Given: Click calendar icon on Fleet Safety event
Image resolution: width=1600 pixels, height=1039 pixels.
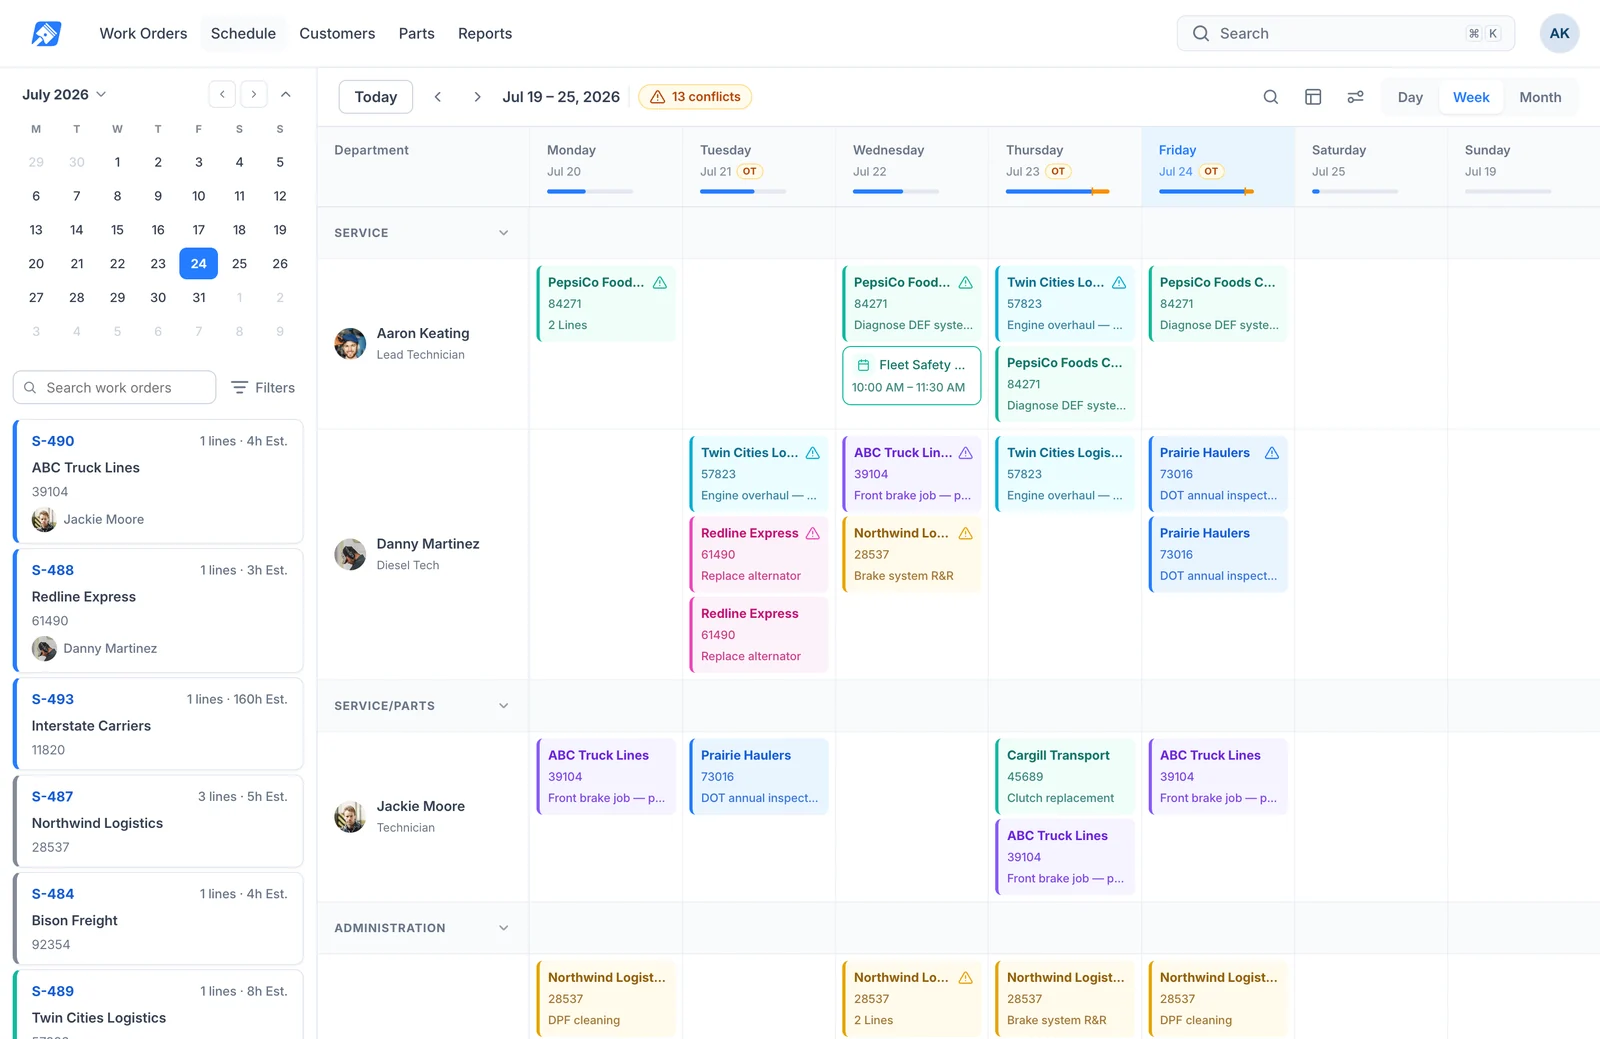Looking at the screenshot, I should point(863,365).
